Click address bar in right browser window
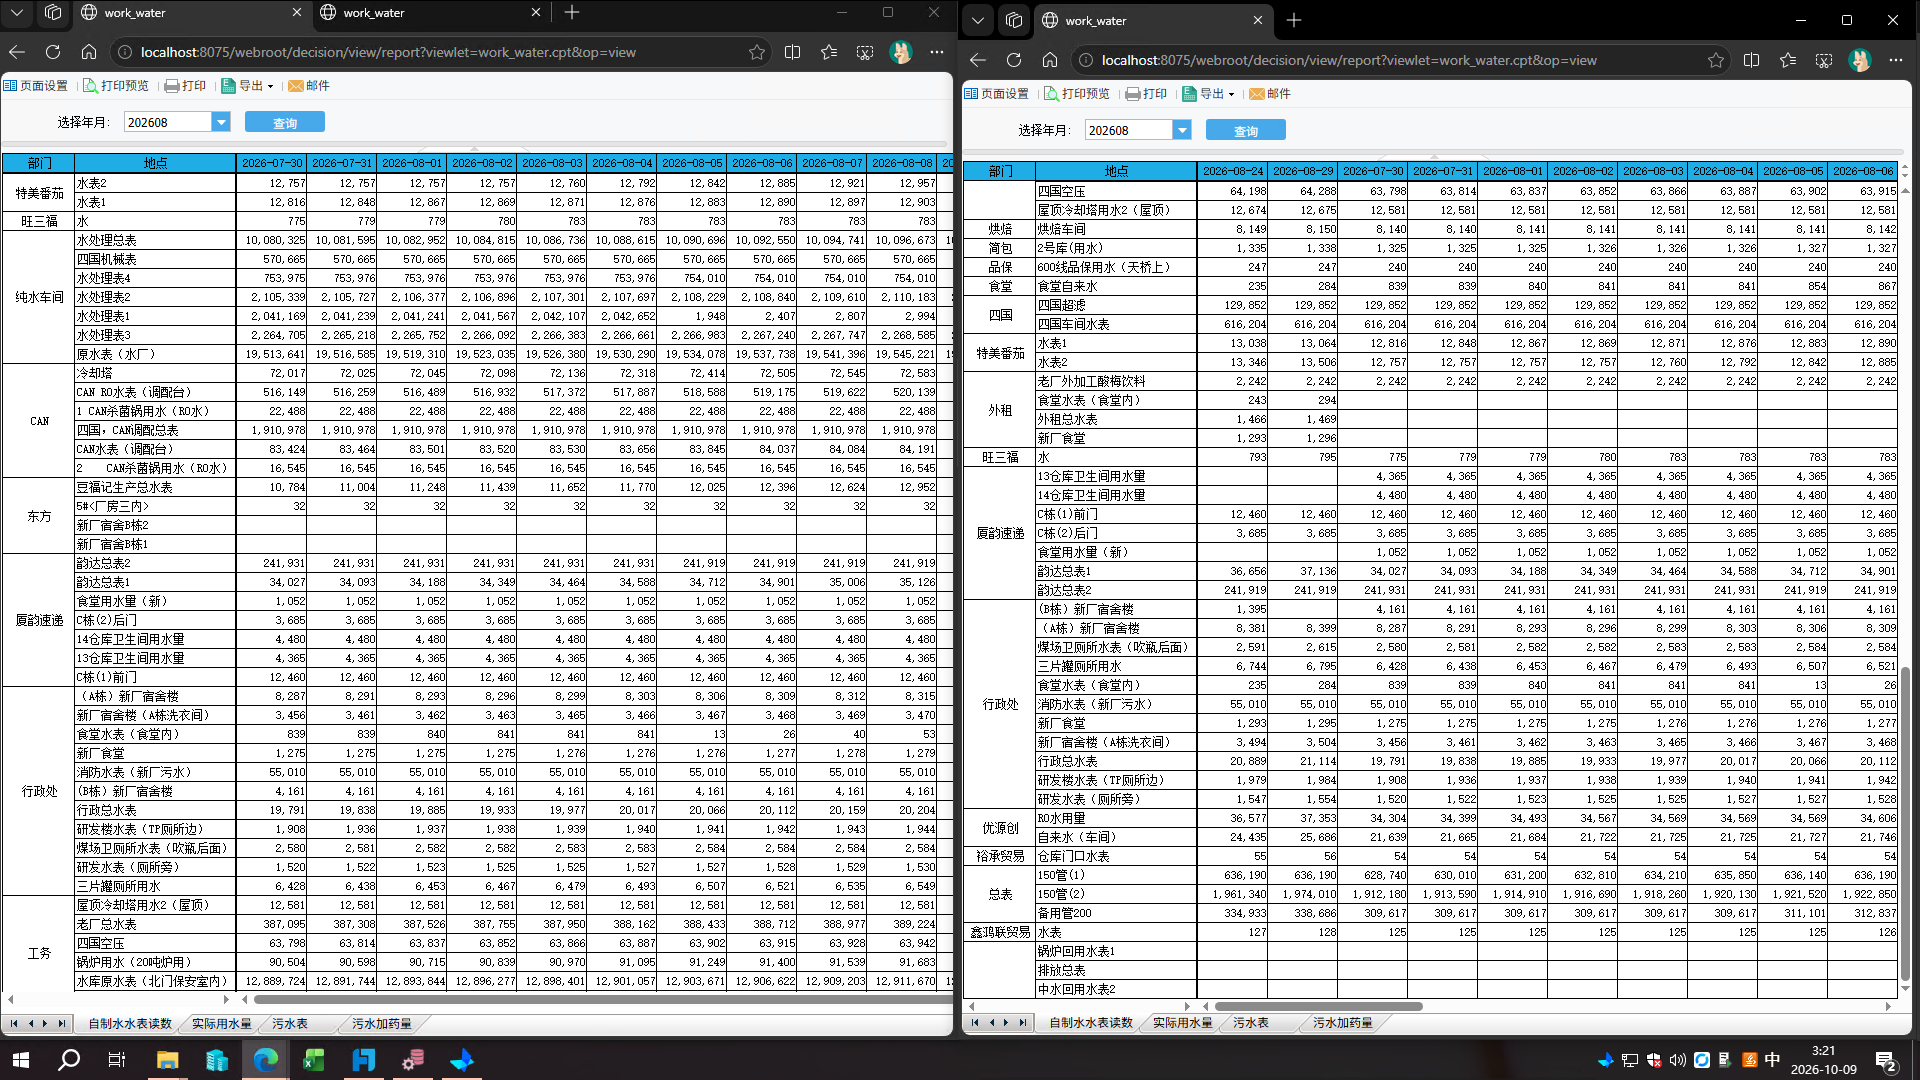The width and height of the screenshot is (1920, 1080). [x=1400, y=60]
